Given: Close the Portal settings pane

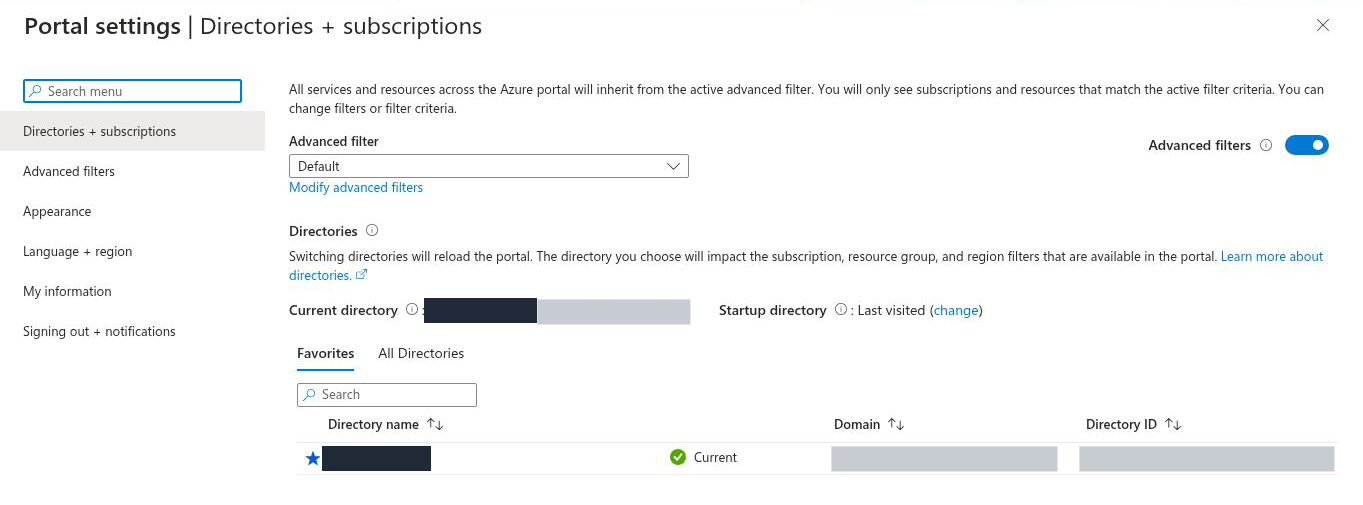Looking at the screenshot, I should pos(1323,26).
